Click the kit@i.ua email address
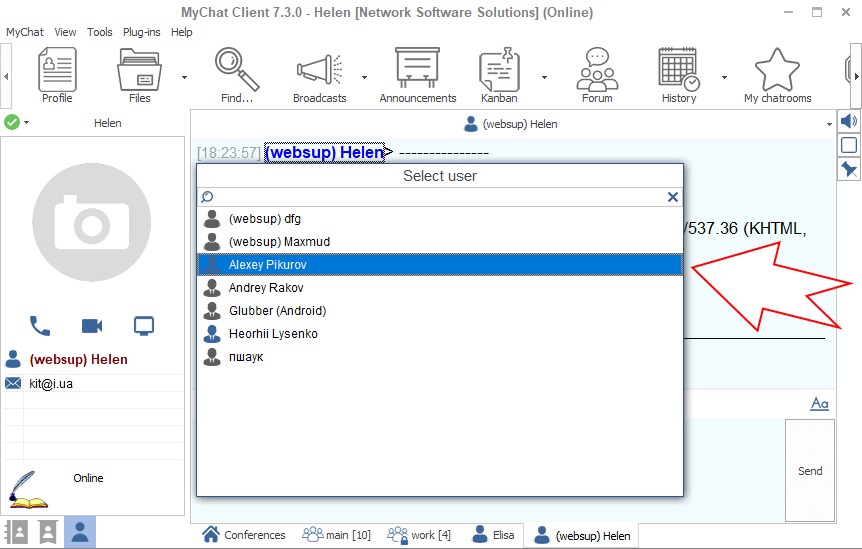This screenshot has height=549, width=862. (x=51, y=384)
